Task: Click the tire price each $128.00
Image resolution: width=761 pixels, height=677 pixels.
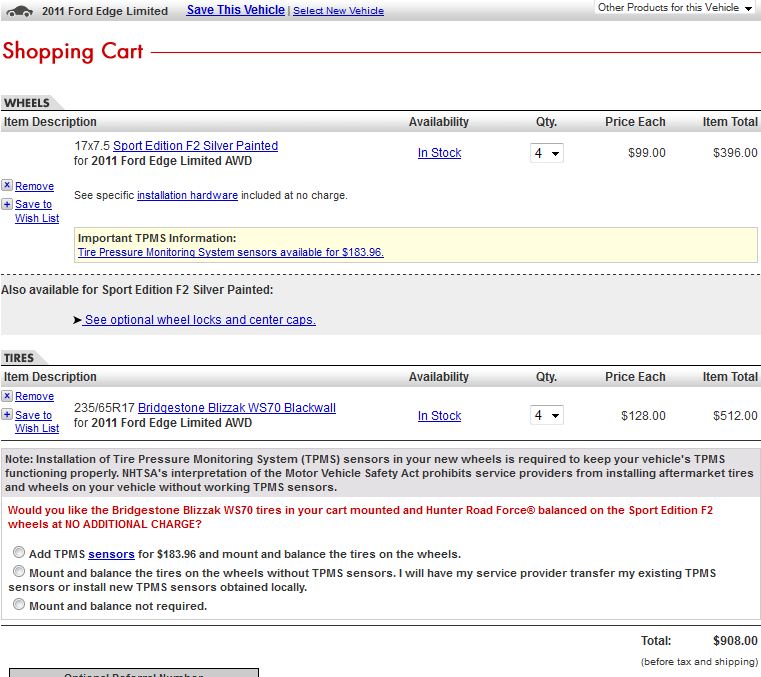Action: click(x=643, y=416)
